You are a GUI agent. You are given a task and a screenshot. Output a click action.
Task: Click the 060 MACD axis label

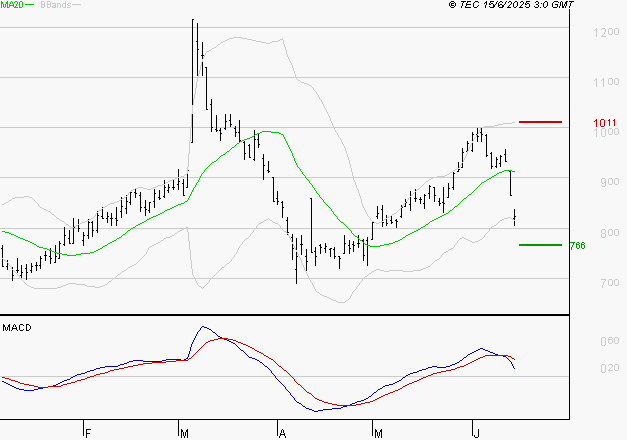(x=609, y=341)
